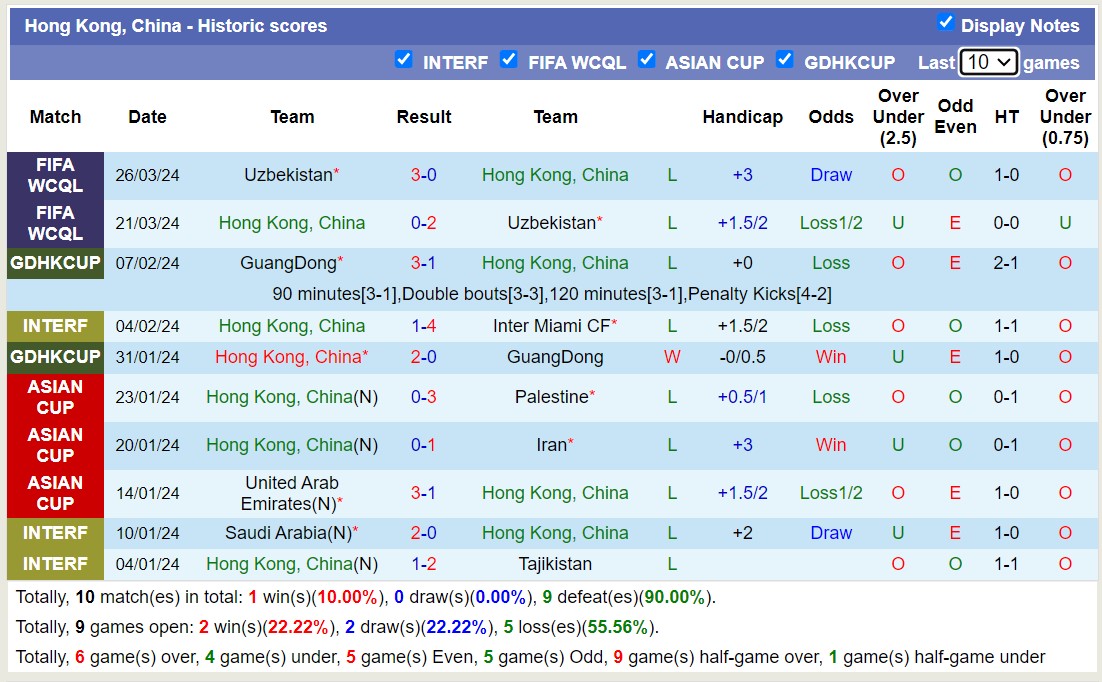Viewport: 1102px width, 682px height.
Task: Click the Over Under (0.75) column header
Action: pos(1065,117)
